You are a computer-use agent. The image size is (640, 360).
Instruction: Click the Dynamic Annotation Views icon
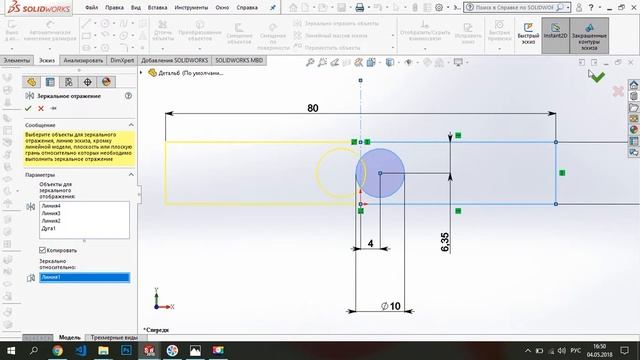click(x=359, y=62)
